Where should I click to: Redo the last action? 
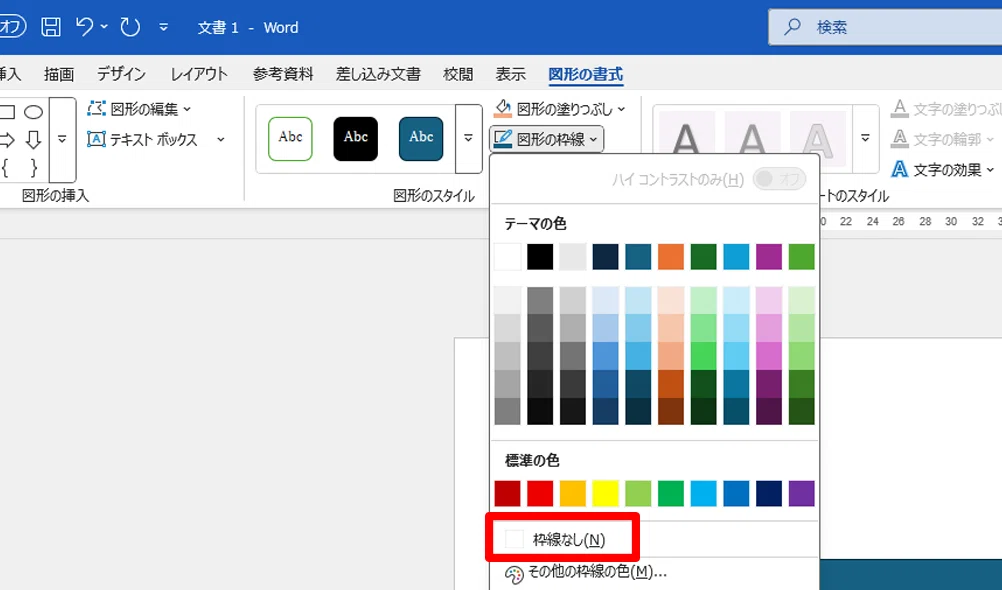[130, 27]
